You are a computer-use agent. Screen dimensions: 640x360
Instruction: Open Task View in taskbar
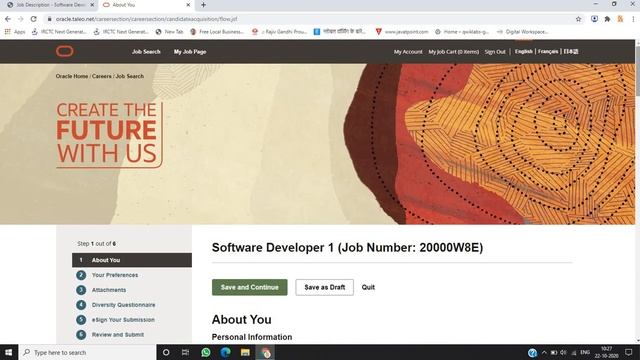185,352
